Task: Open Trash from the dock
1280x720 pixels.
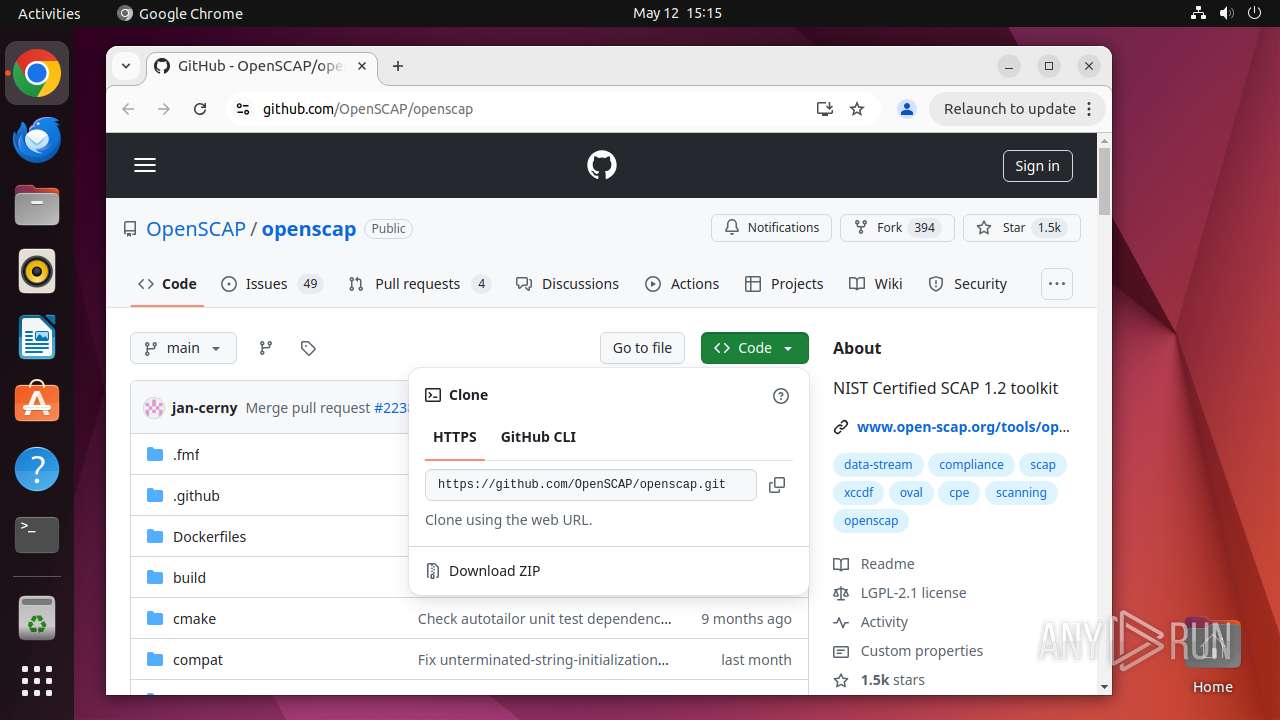Action: (x=37, y=618)
